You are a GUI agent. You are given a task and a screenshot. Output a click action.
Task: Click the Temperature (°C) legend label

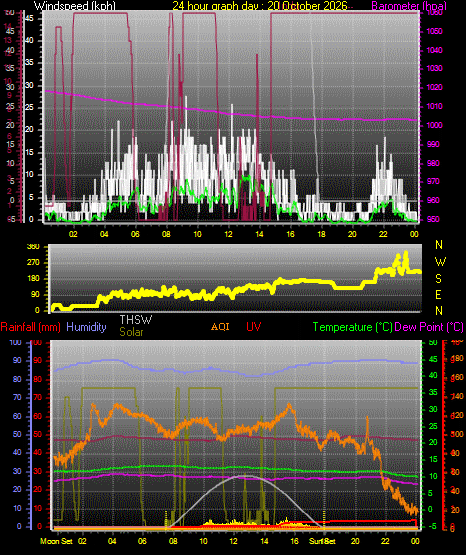coord(353,327)
